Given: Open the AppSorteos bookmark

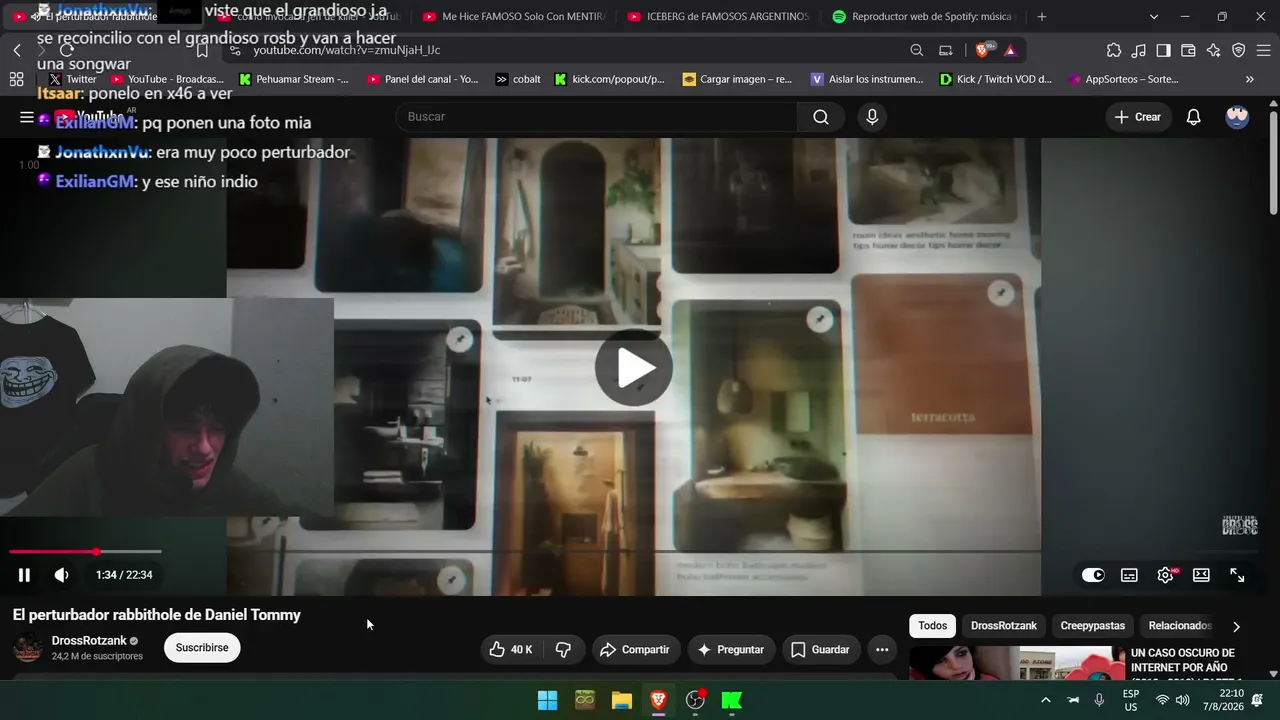Looking at the screenshot, I should point(1124,79).
